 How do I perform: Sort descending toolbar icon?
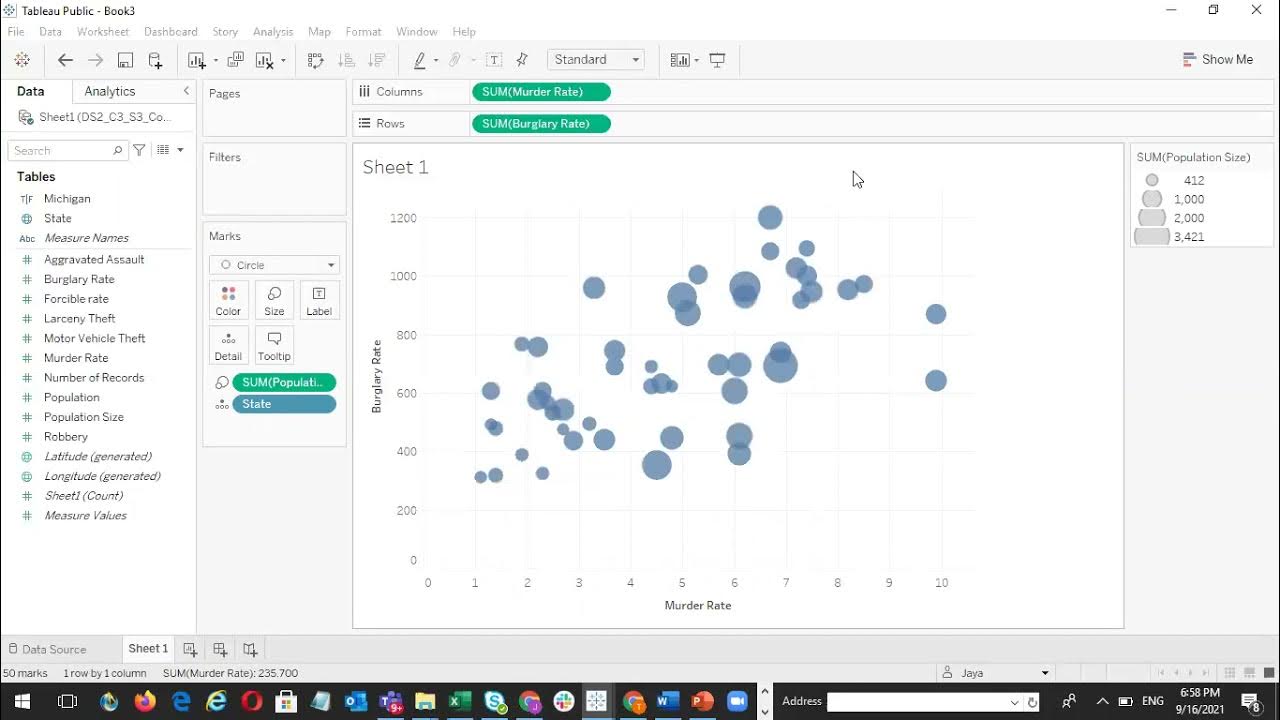(x=377, y=60)
